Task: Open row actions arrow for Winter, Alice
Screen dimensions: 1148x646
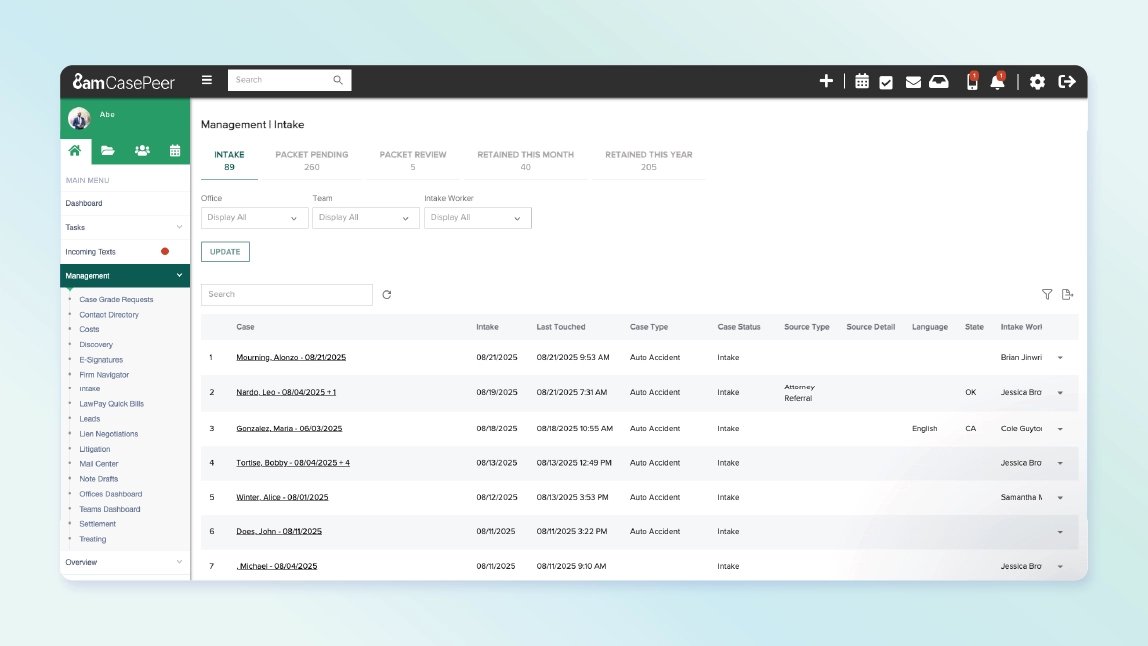Action: click(x=1060, y=497)
